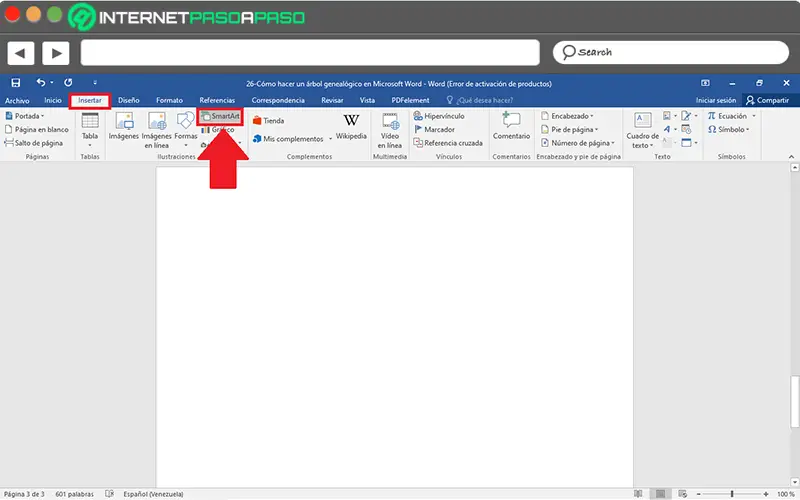Add a Marcador bookmark
This screenshot has width=800, height=500.
pos(434,130)
